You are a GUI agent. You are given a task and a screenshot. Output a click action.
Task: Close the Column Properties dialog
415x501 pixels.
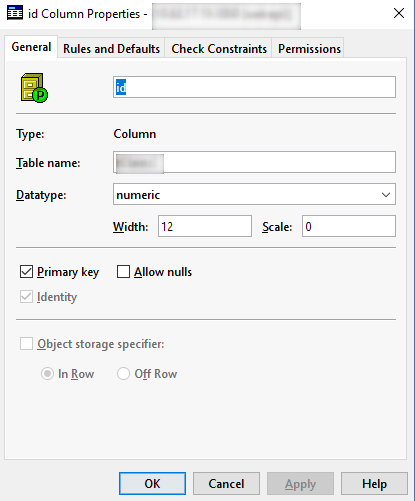pos(399,13)
